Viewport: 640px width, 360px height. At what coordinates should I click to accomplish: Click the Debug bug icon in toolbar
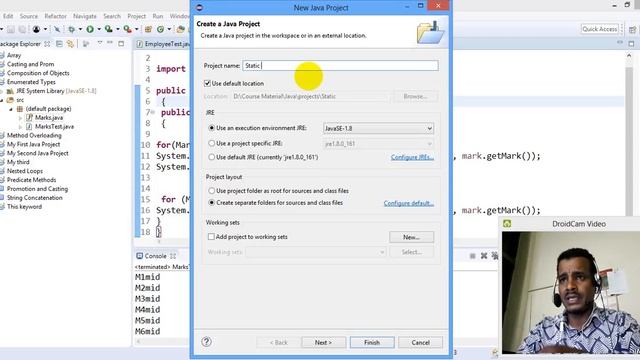pos(72,29)
